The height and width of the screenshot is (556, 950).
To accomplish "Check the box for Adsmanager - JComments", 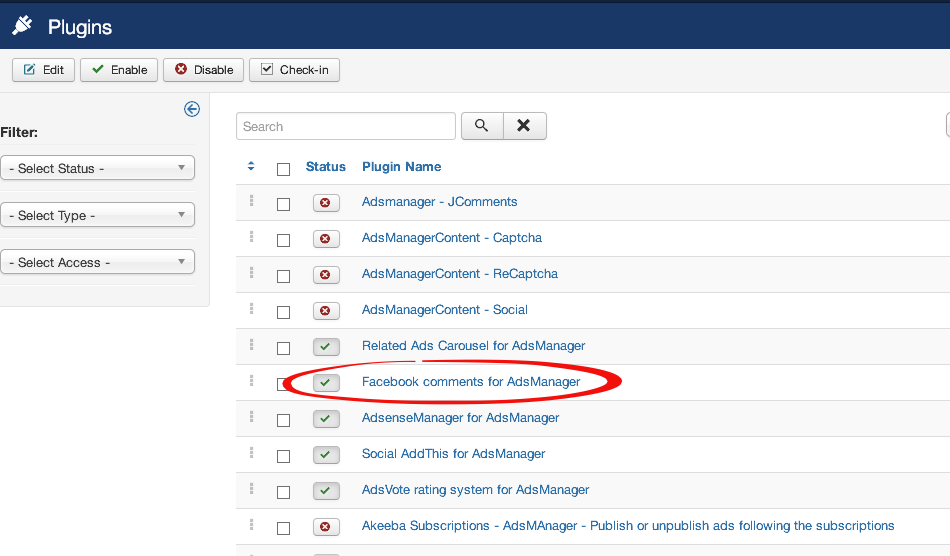I will (x=284, y=204).
